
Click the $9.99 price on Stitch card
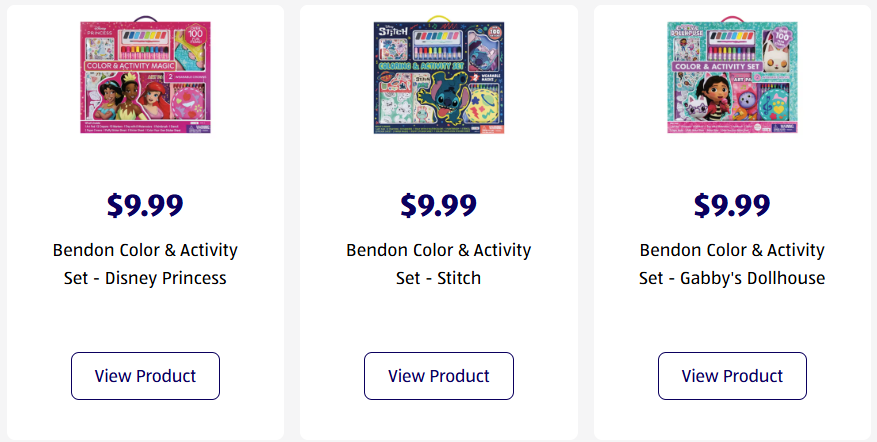click(x=438, y=205)
